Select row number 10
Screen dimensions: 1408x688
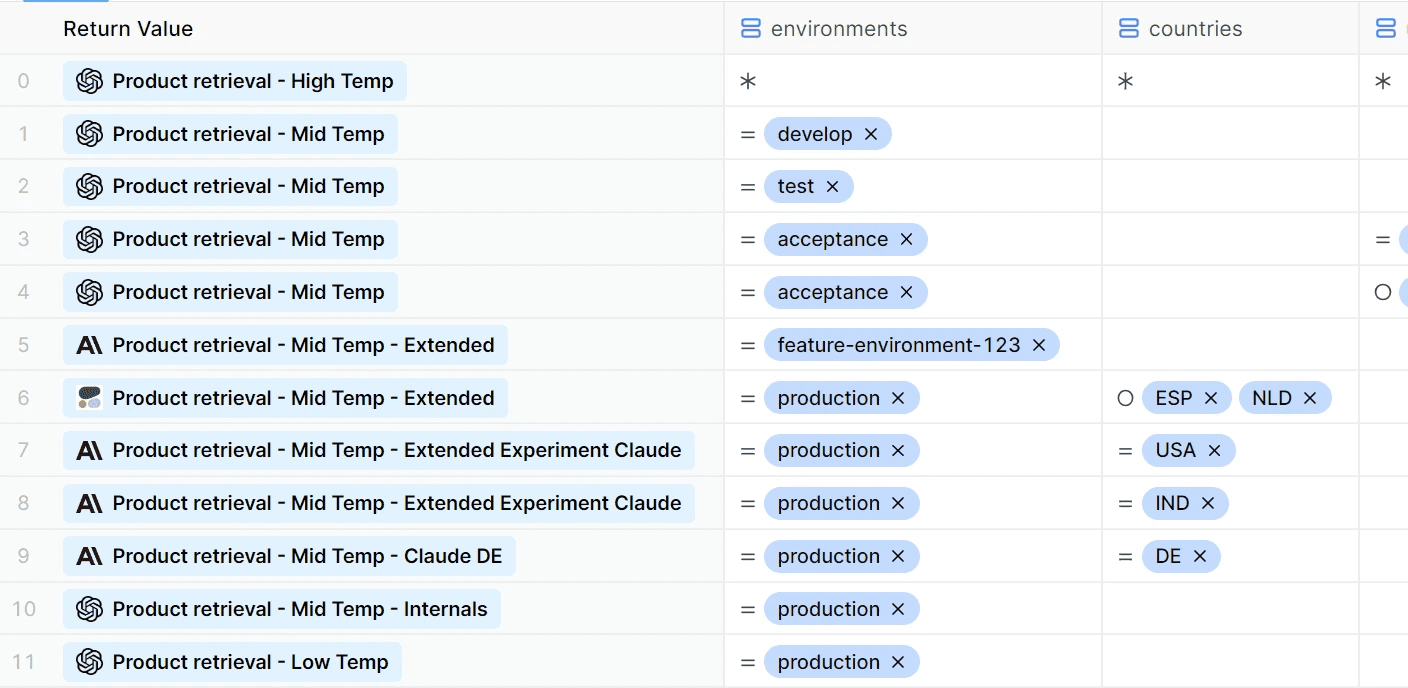(x=24, y=610)
